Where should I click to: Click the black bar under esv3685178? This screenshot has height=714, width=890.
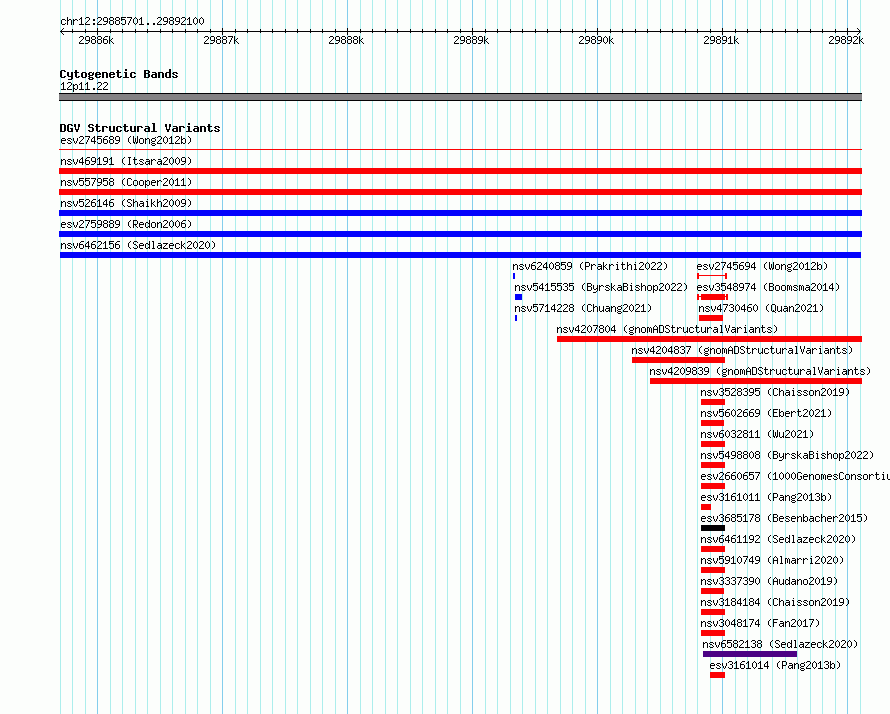click(713, 528)
